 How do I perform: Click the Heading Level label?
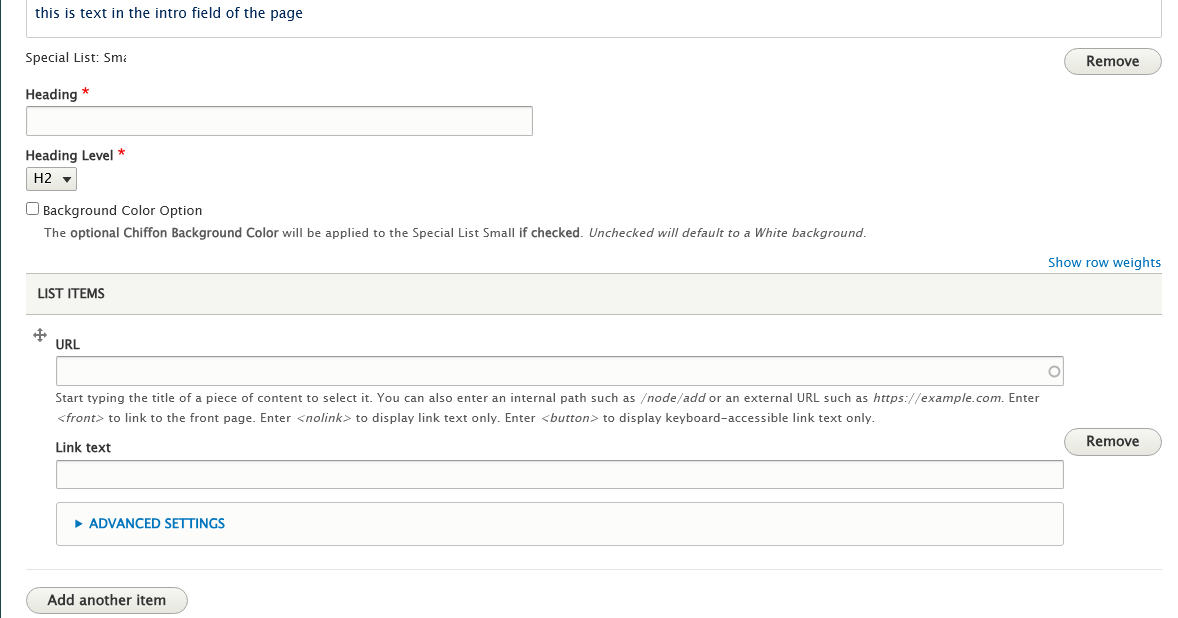(x=69, y=156)
